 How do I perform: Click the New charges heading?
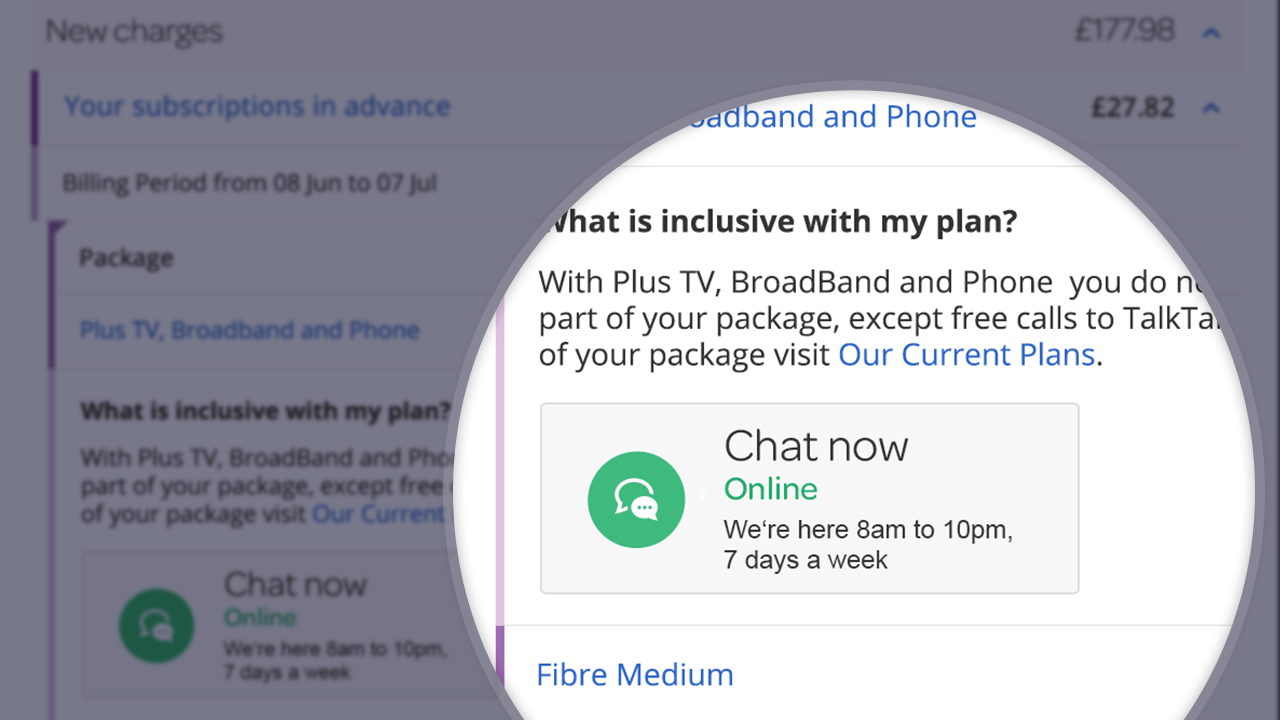coord(133,31)
